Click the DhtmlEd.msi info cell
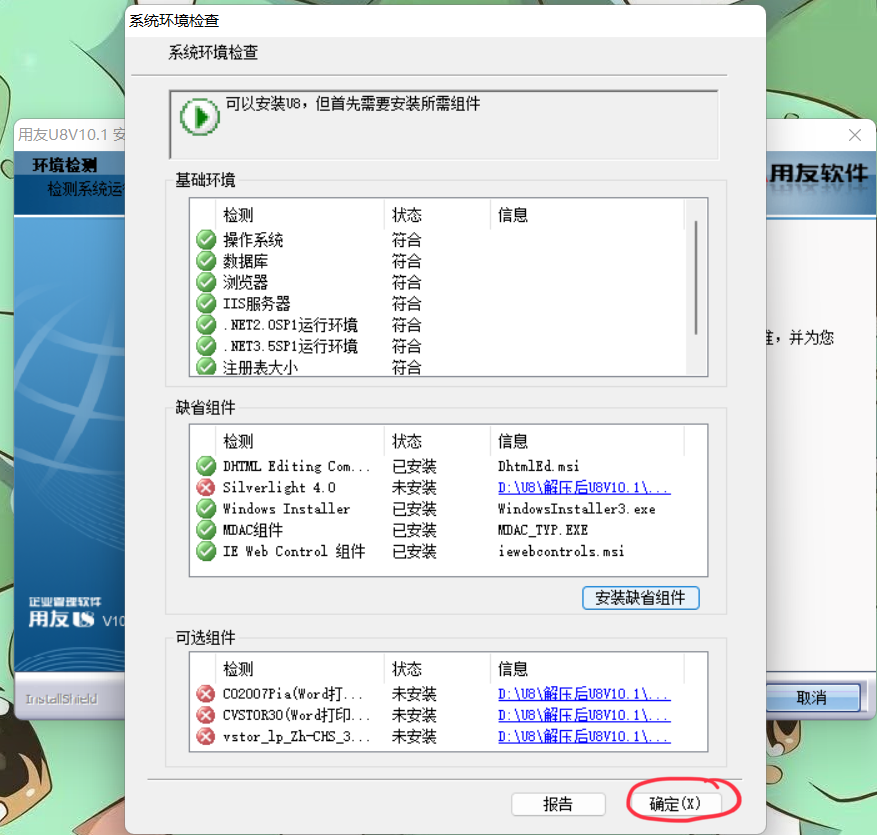The width and height of the screenshot is (877, 835). coord(539,466)
